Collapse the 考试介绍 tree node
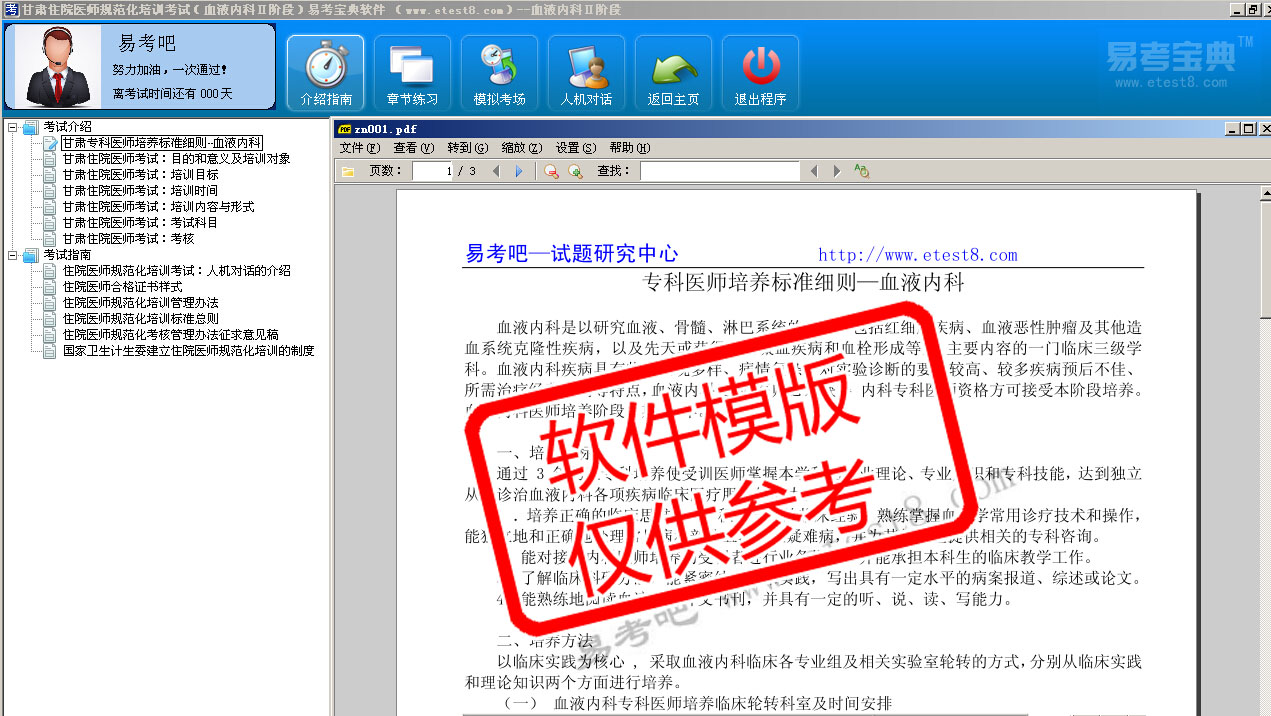This screenshot has width=1271, height=716. click(x=12, y=127)
